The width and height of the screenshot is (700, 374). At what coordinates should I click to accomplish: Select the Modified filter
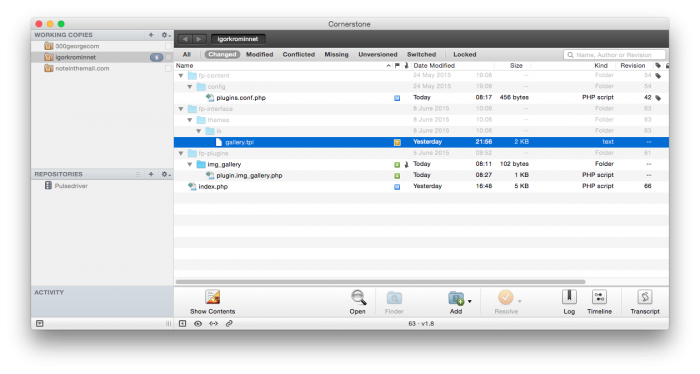click(x=259, y=54)
